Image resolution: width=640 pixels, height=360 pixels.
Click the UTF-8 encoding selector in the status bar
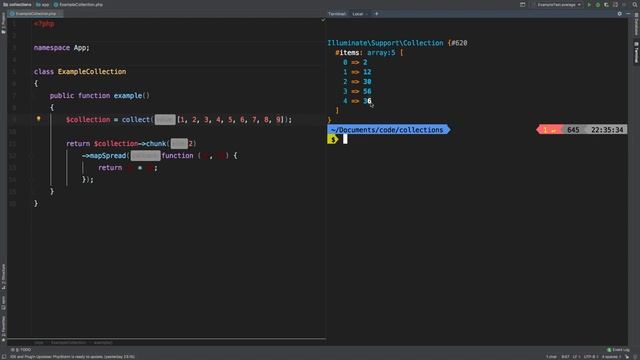click(591, 357)
